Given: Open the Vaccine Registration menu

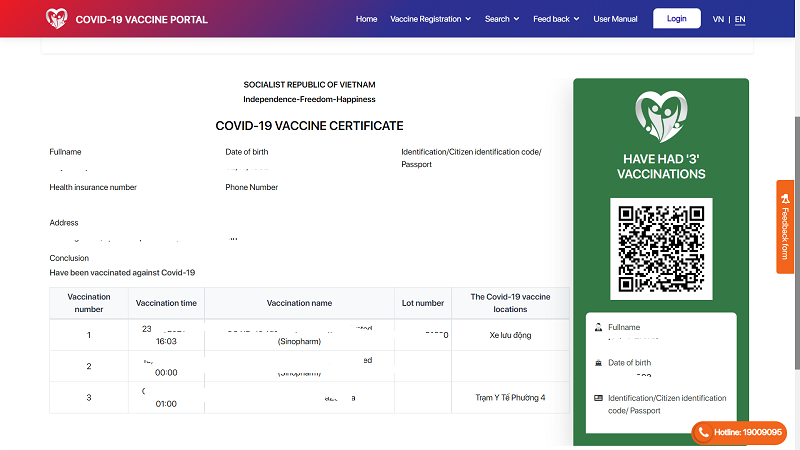Looking at the screenshot, I should (x=431, y=19).
